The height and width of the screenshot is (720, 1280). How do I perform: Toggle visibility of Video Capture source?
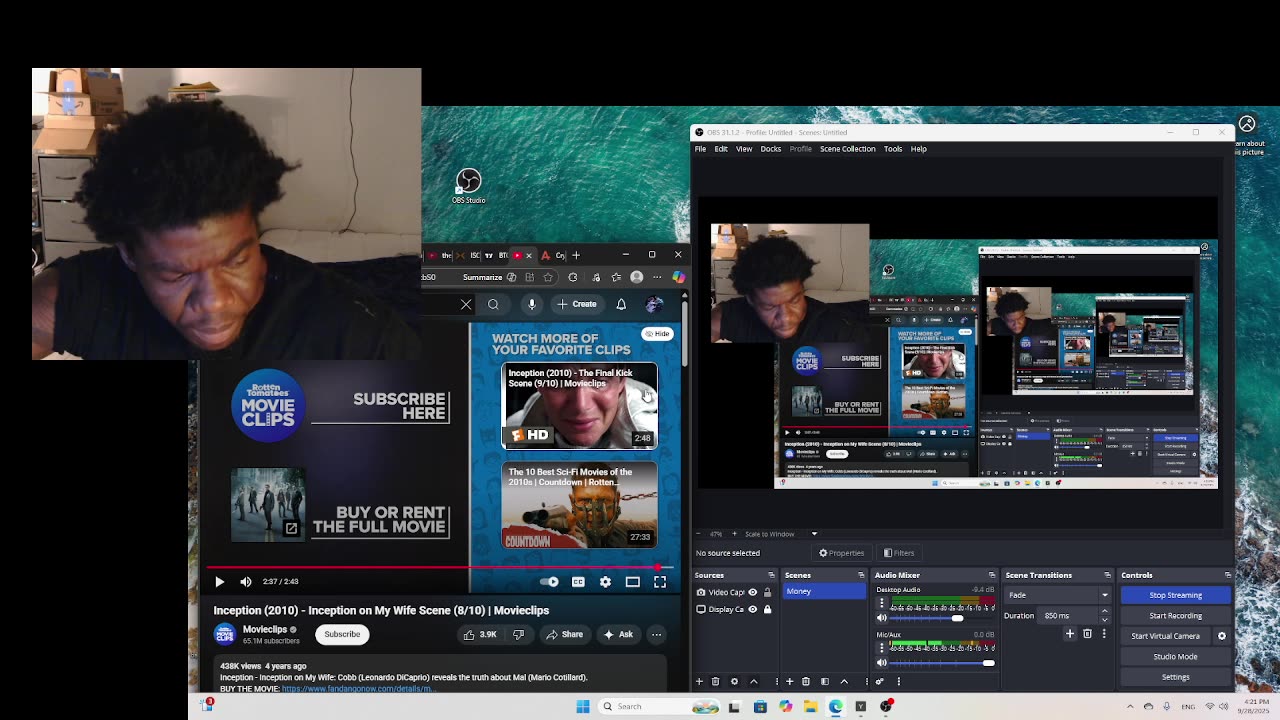(x=753, y=592)
